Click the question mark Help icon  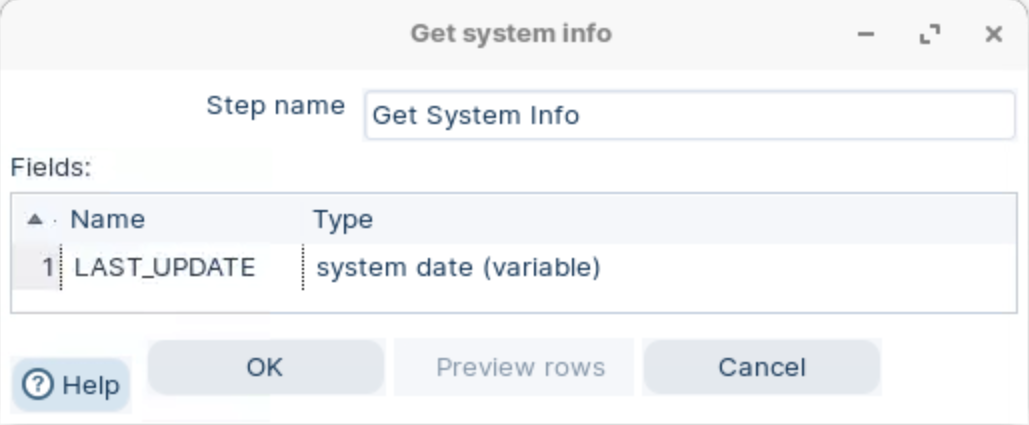pyautogui.click(x=36, y=385)
